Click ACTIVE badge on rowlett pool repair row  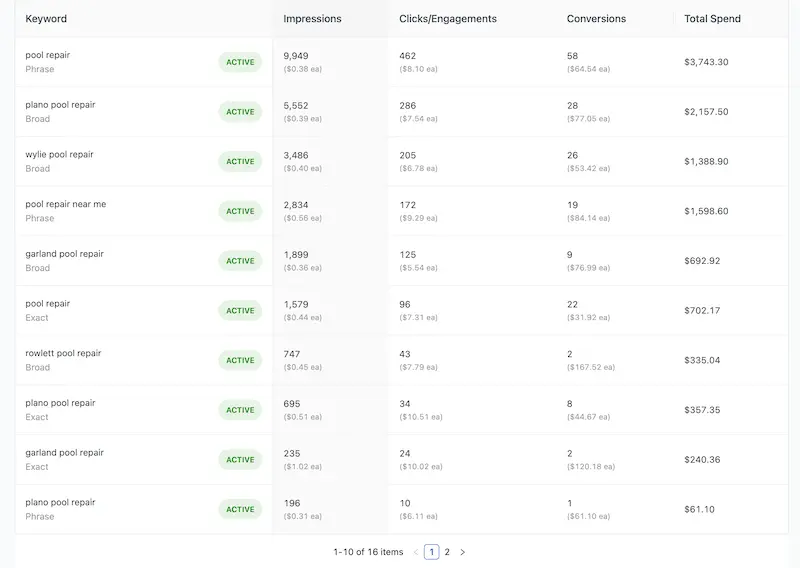(x=240, y=361)
